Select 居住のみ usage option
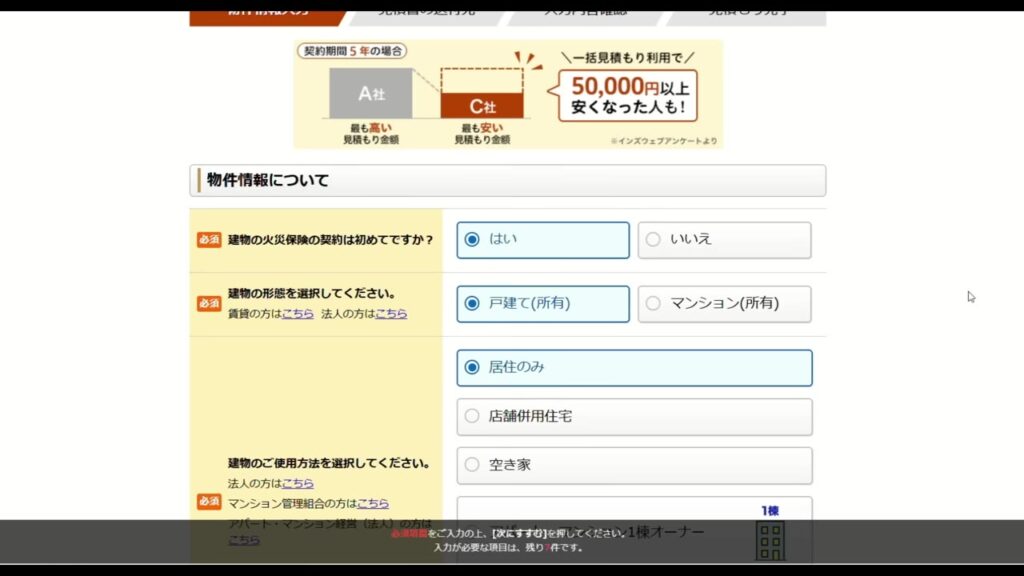This screenshot has width=1024, height=576. [634, 368]
